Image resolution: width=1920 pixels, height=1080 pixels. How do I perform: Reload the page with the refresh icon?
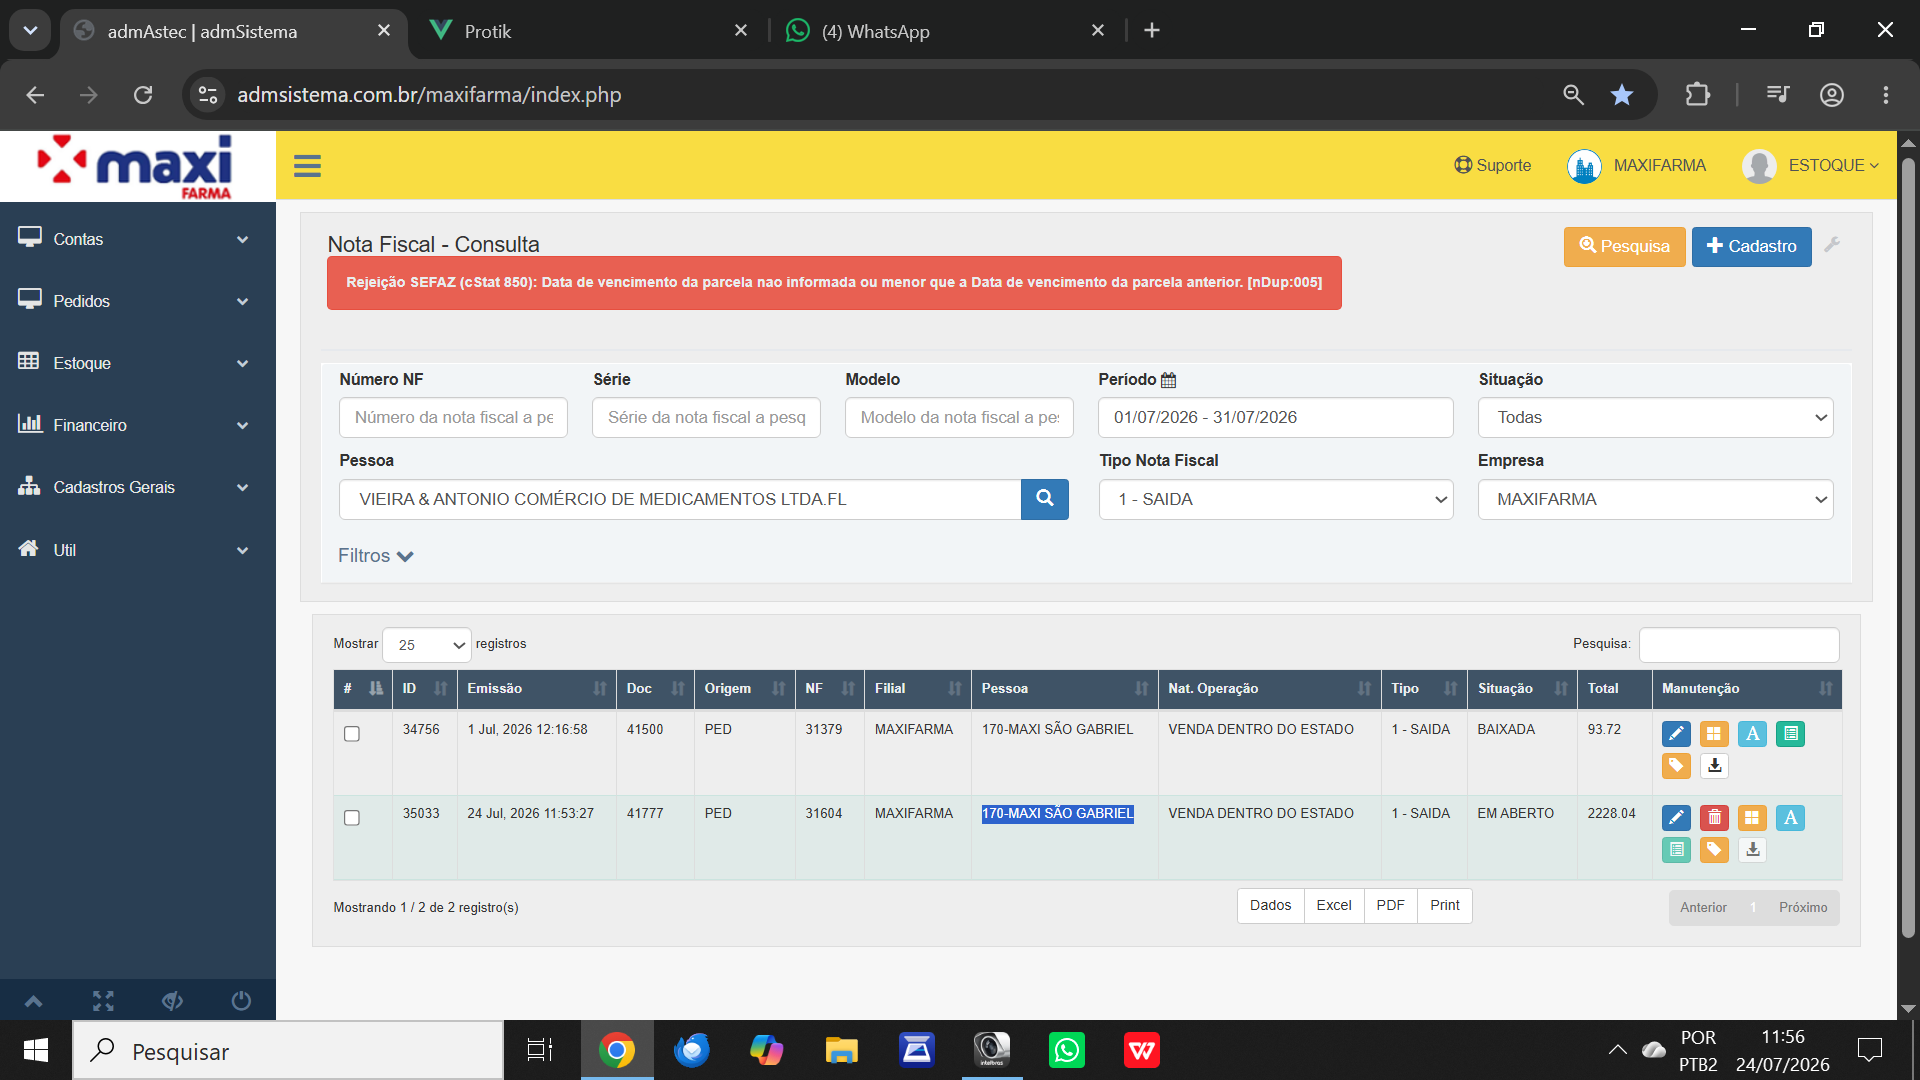(143, 95)
